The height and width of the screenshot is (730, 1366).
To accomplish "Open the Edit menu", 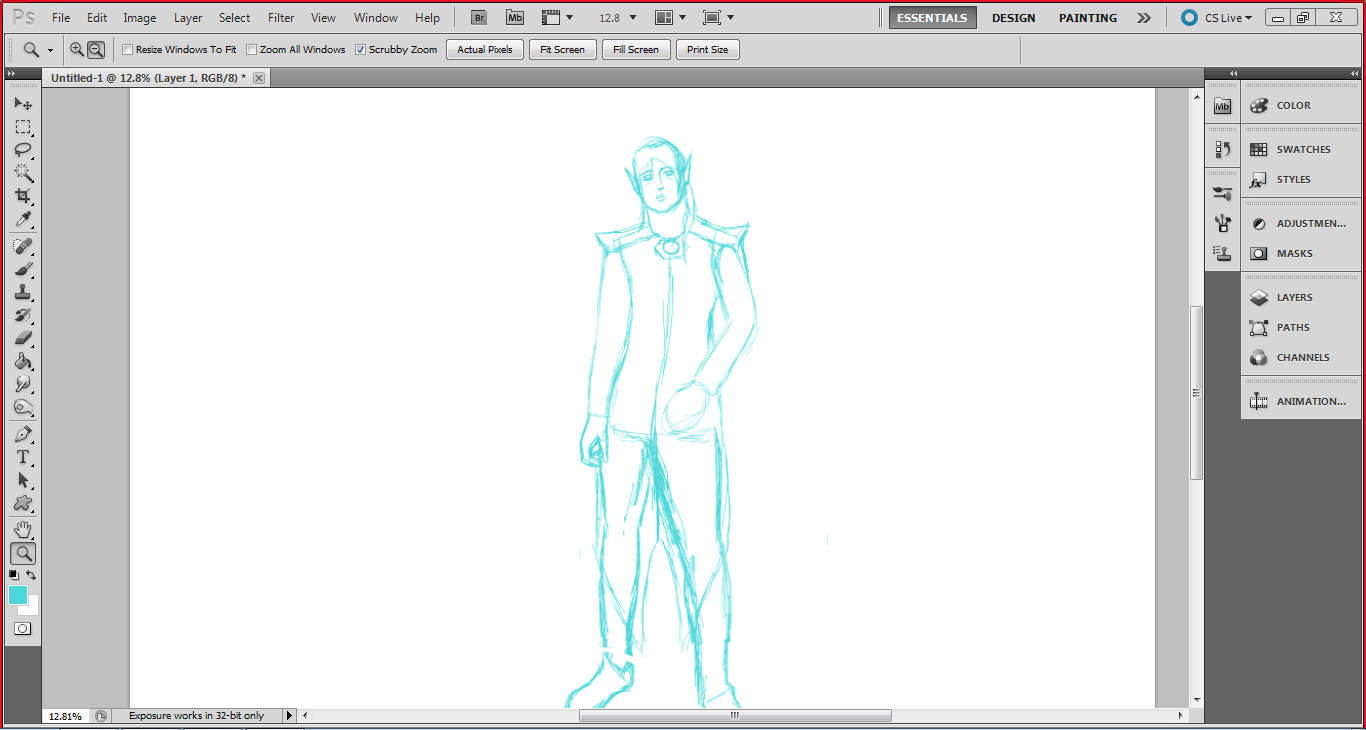I will tap(97, 18).
